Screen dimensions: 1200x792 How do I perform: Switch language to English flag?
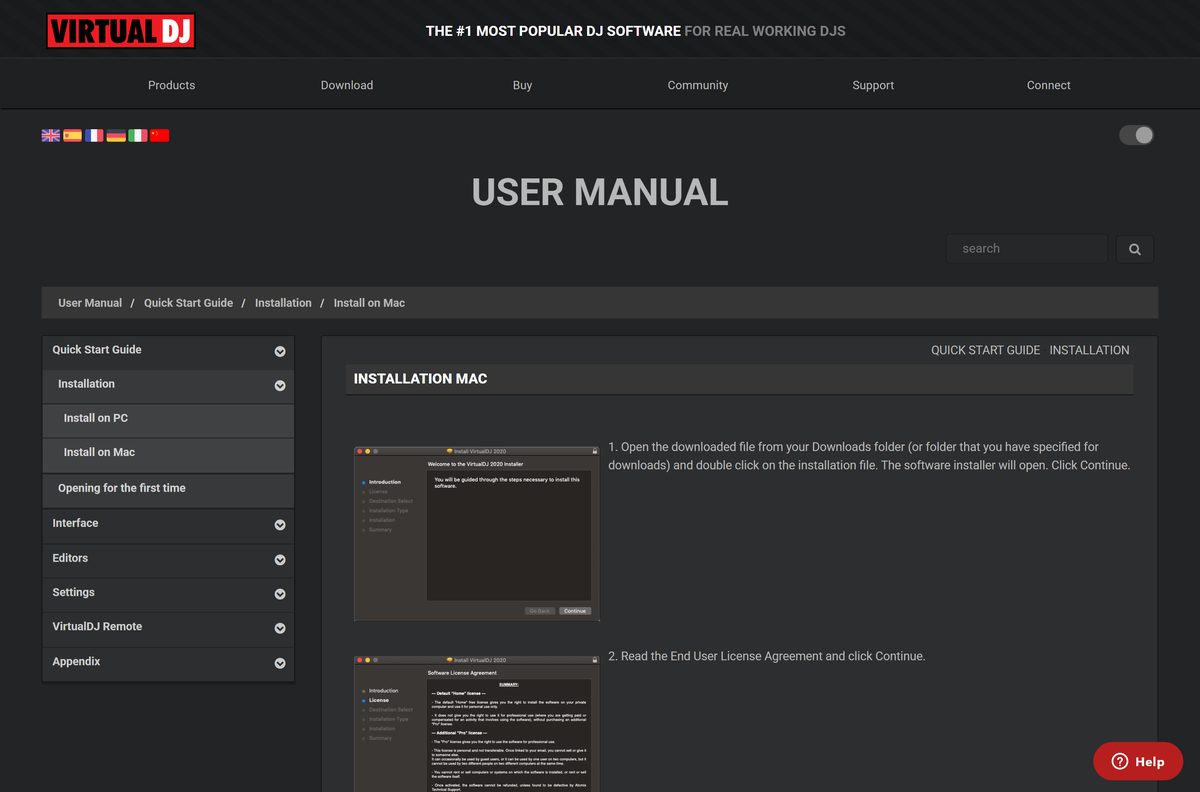[51, 135]
